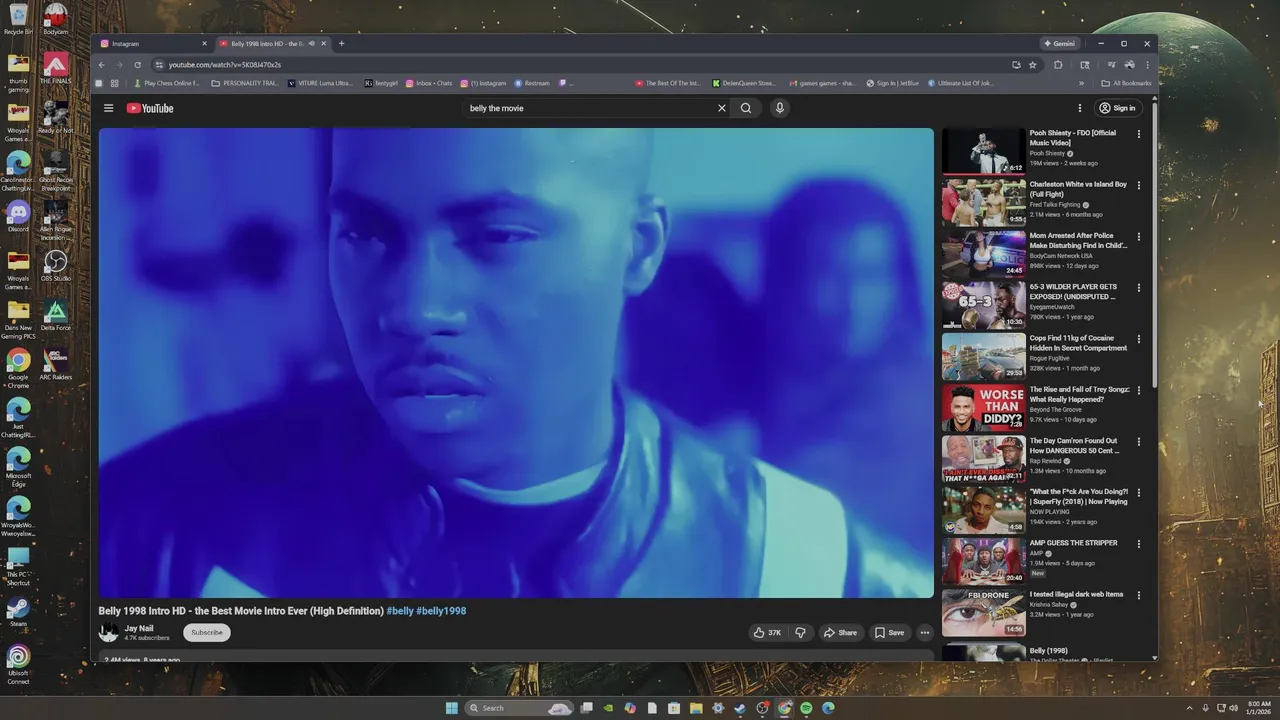Open the Ultimate List Of Jok... bookmark
This screenshot has width=1280, height=720.
pyautogui.click(x=961, y=83)
